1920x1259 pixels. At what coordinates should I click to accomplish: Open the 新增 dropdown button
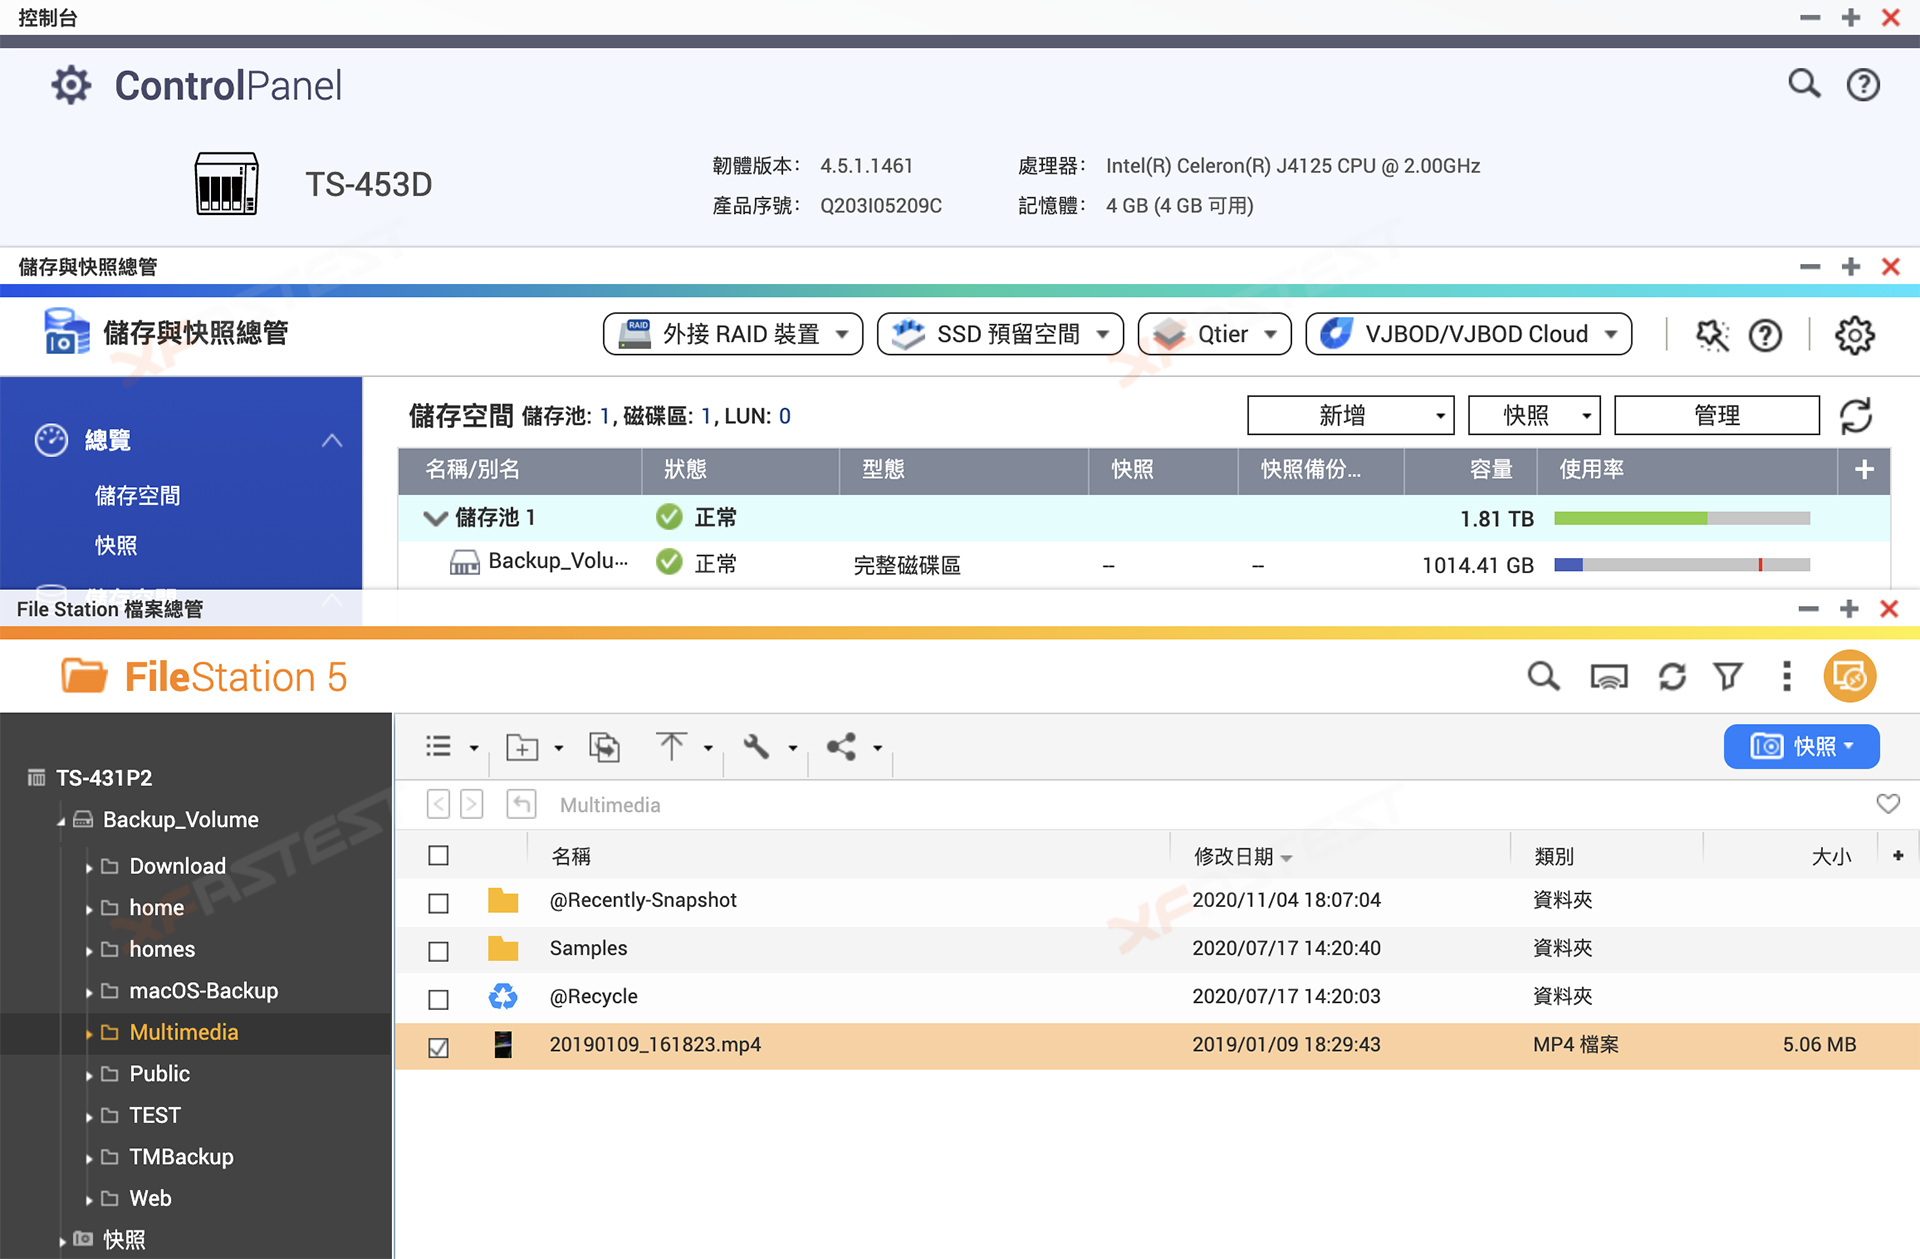coord(1351,416)
